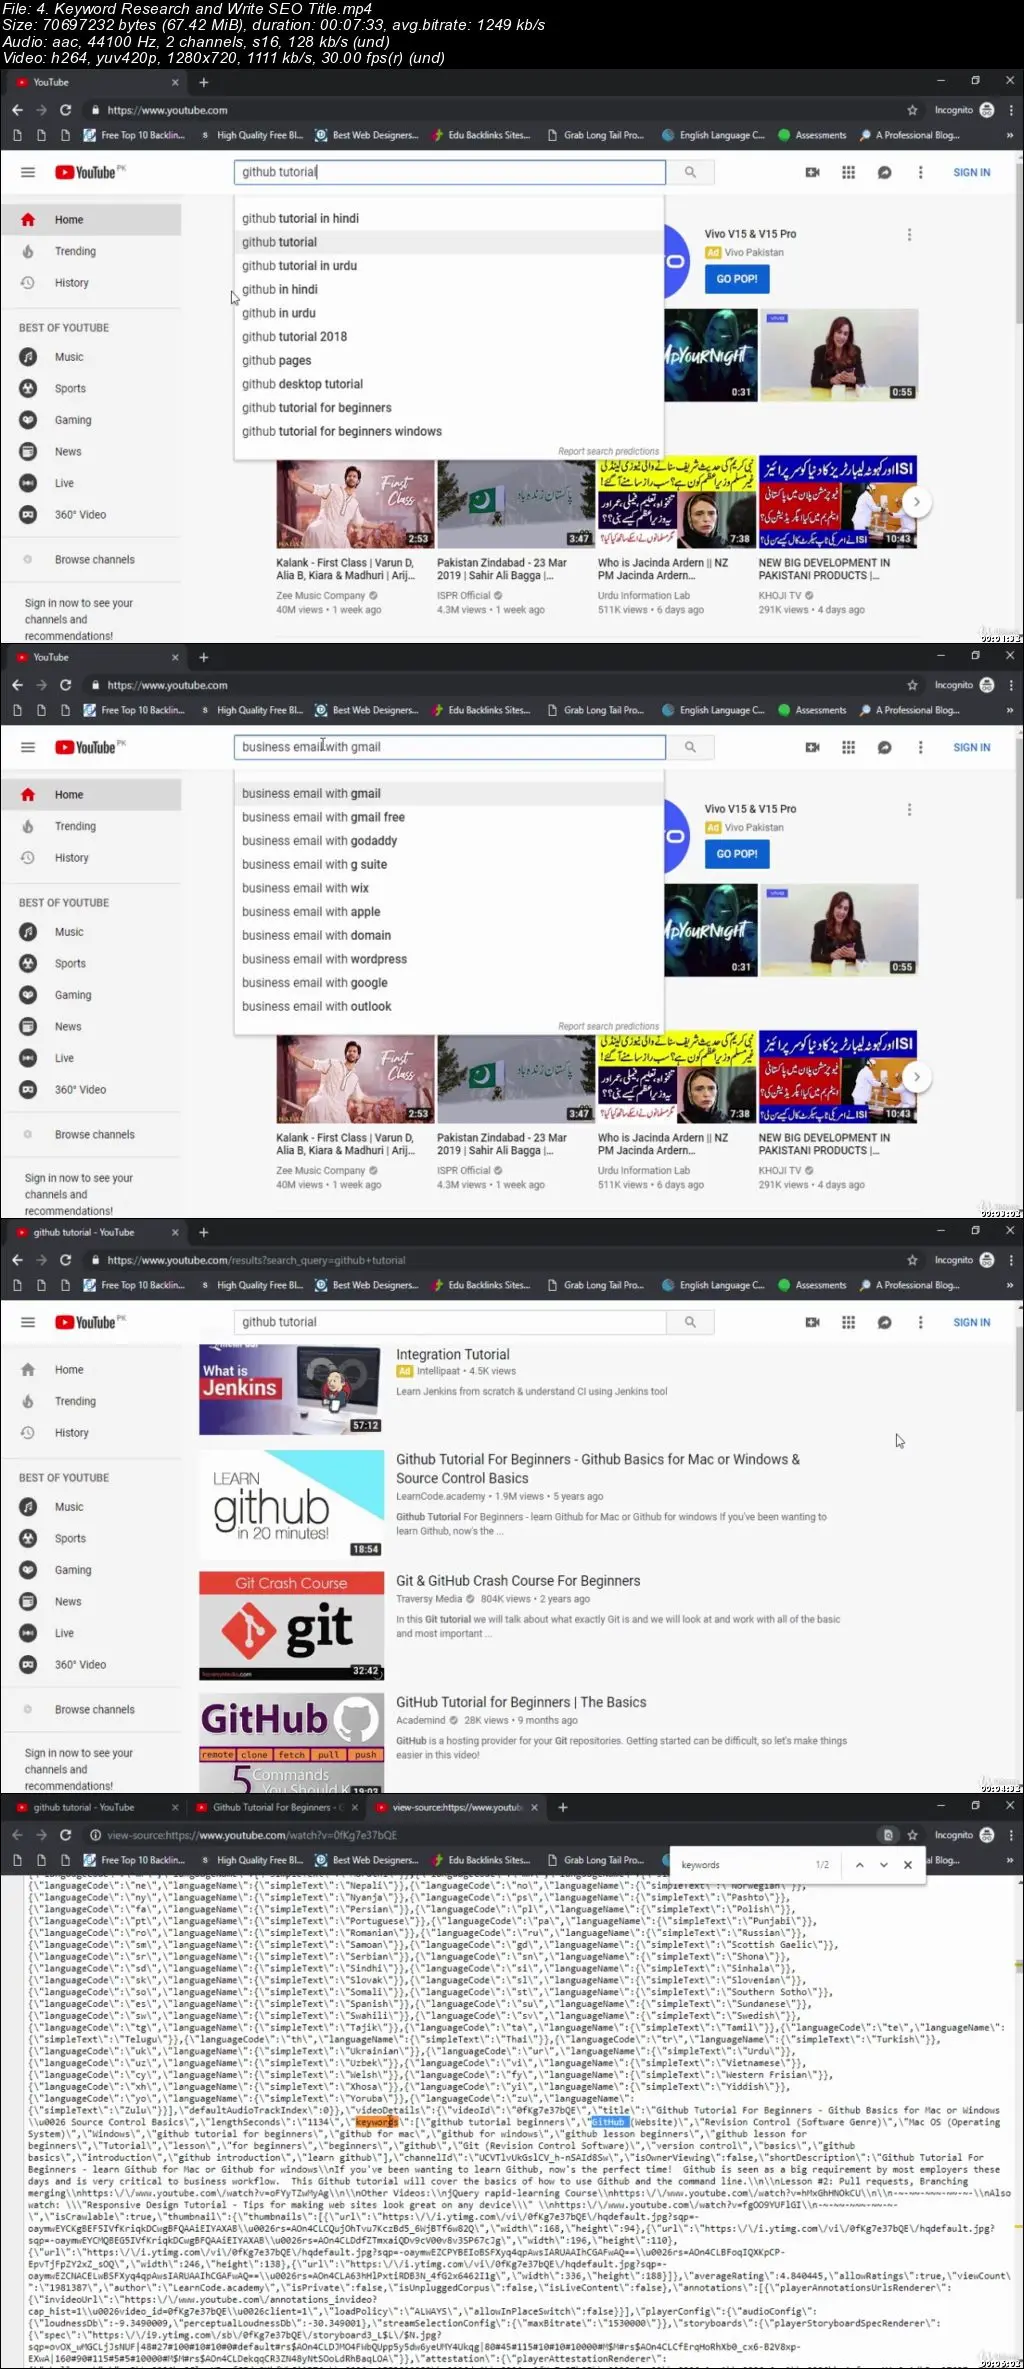Open Vivo ad options menu in github suggestions frame
Viewport: 1024px width, 2369px height.
tap(909, 235)
